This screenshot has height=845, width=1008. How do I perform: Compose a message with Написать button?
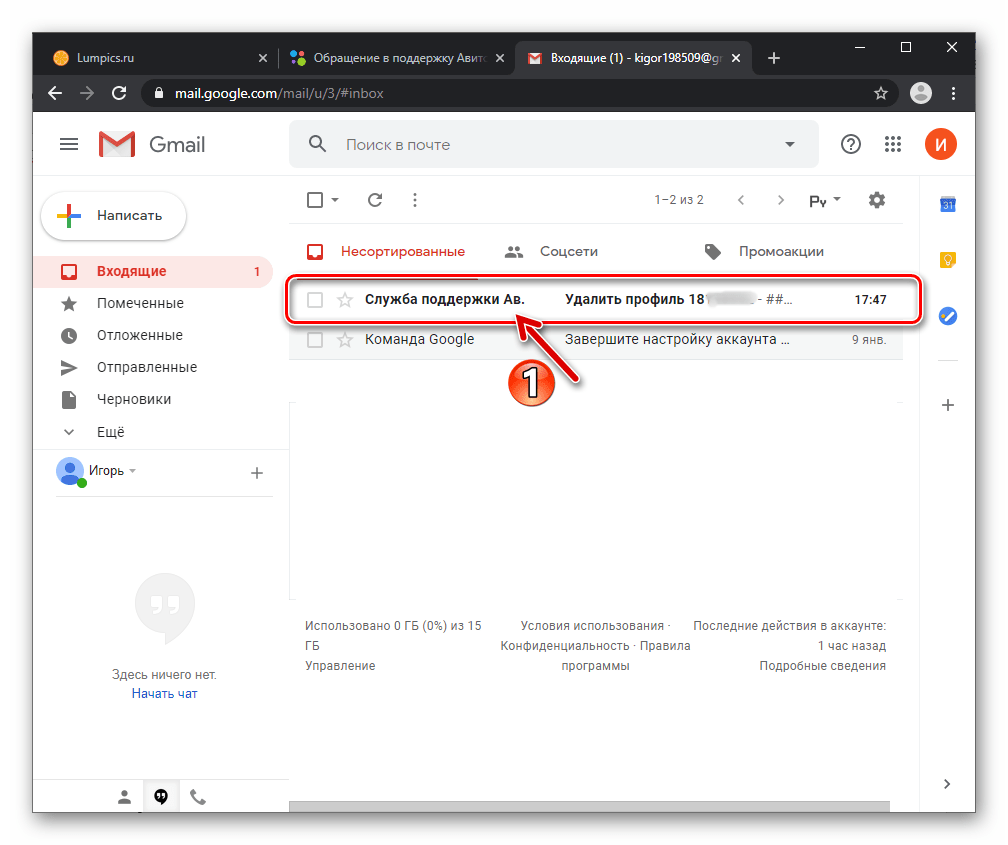pos(114,216)
